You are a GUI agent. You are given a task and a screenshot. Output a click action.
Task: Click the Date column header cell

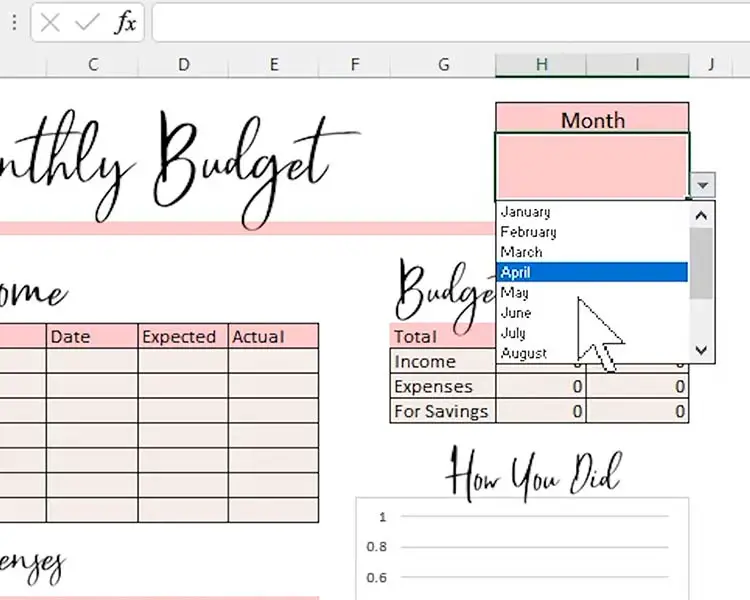pyautogui.click(x=92, y=336)
